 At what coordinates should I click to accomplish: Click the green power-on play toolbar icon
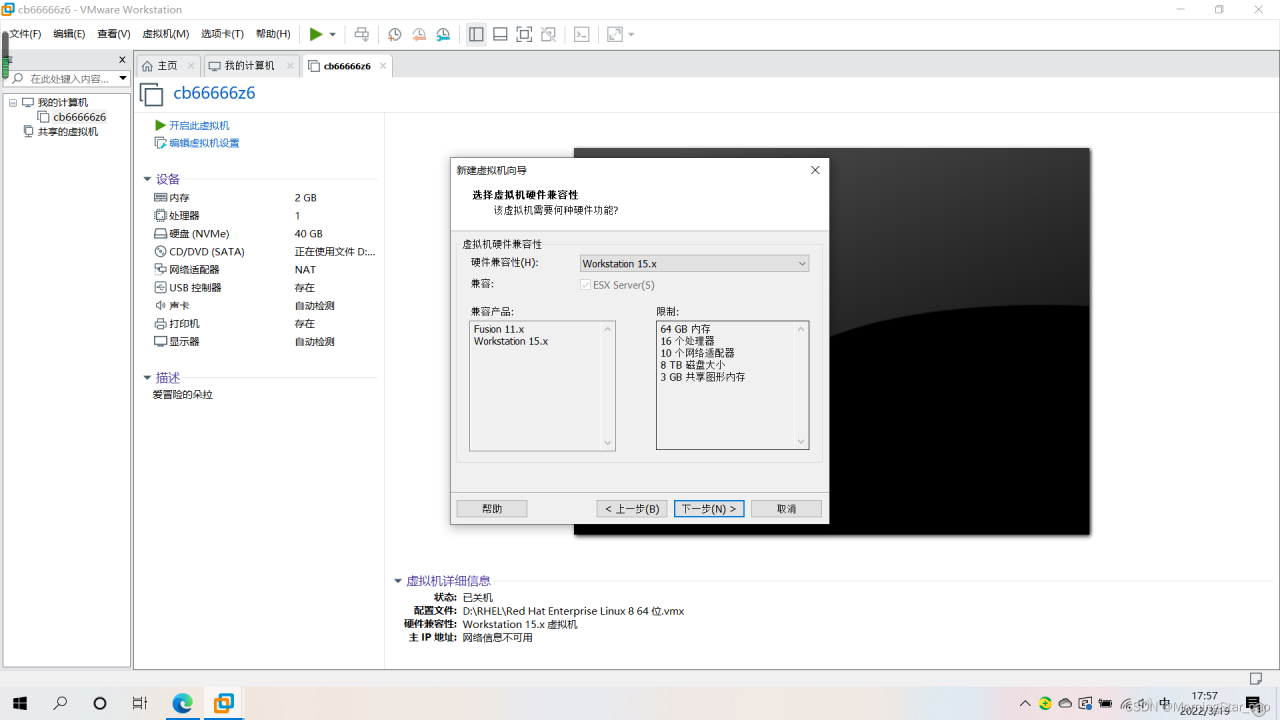(316, 35)
